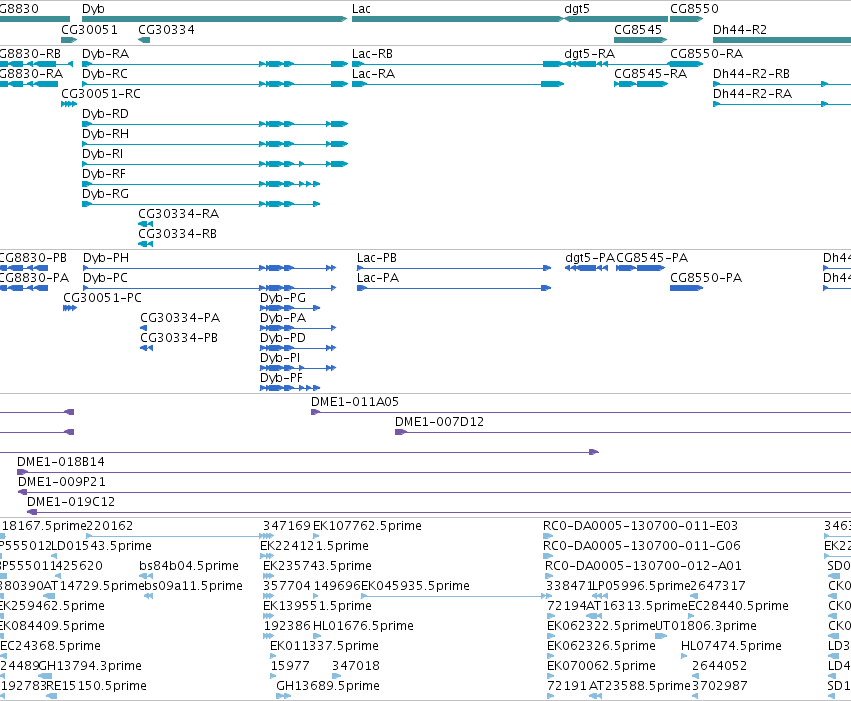The height and width of the screenshot is (701, 851).
Task: Click the CG8550 gene label
Action: 694,9
